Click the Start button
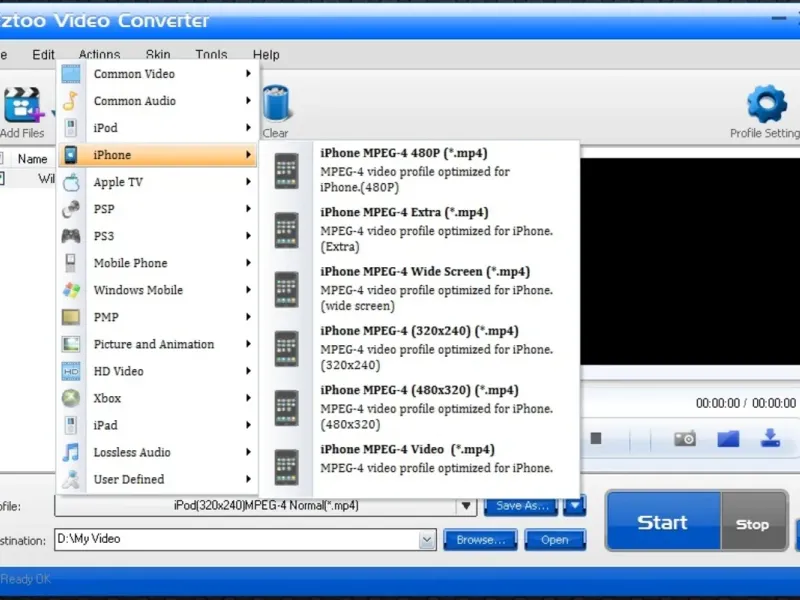The height and width of the screenshot is (600, 800). (x=663, y=522)
